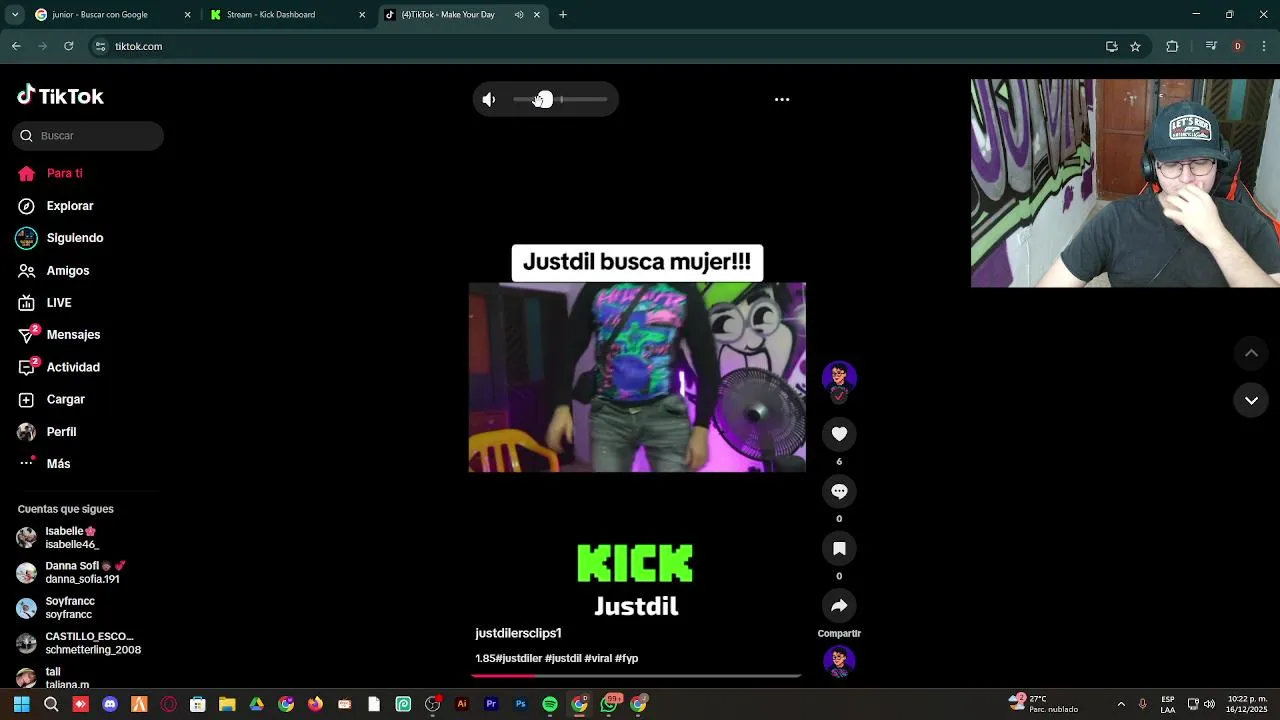Open Spotify from the taskbar
Image resolution: width=1280 pixels, height=720 pixels.
(550, 704)
